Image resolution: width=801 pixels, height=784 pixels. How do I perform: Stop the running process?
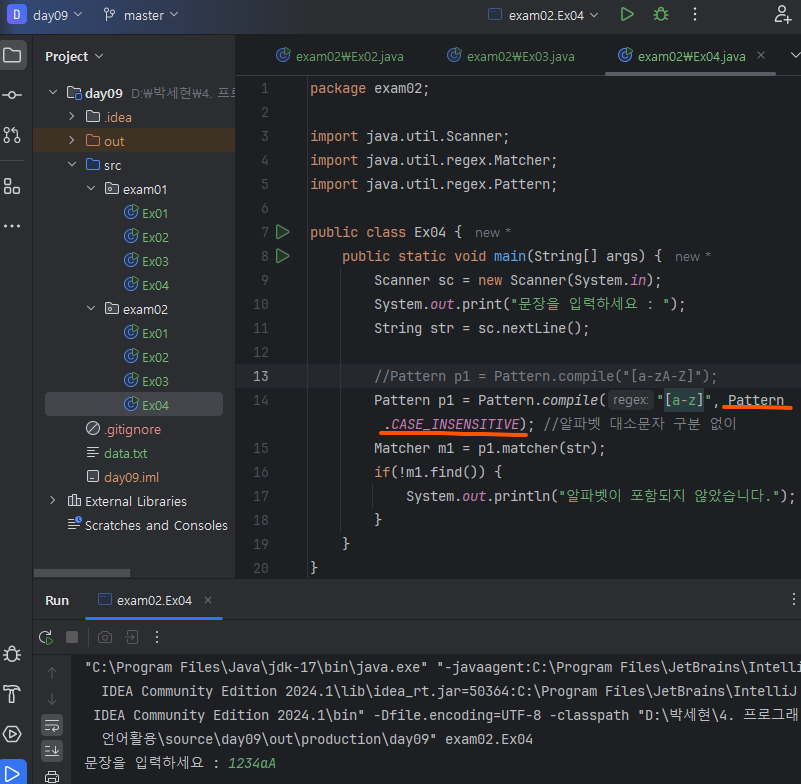tap(72, 637)
